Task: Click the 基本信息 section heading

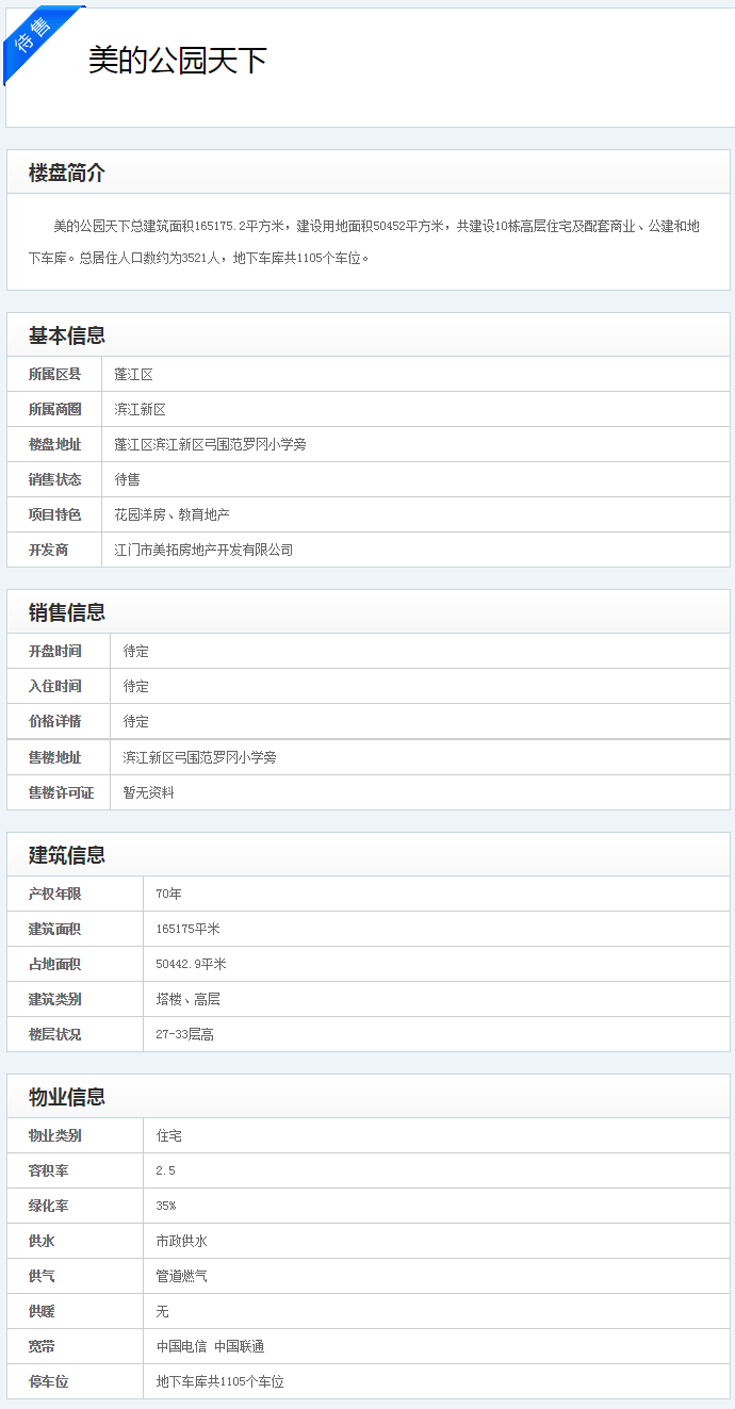Action: 67,335
